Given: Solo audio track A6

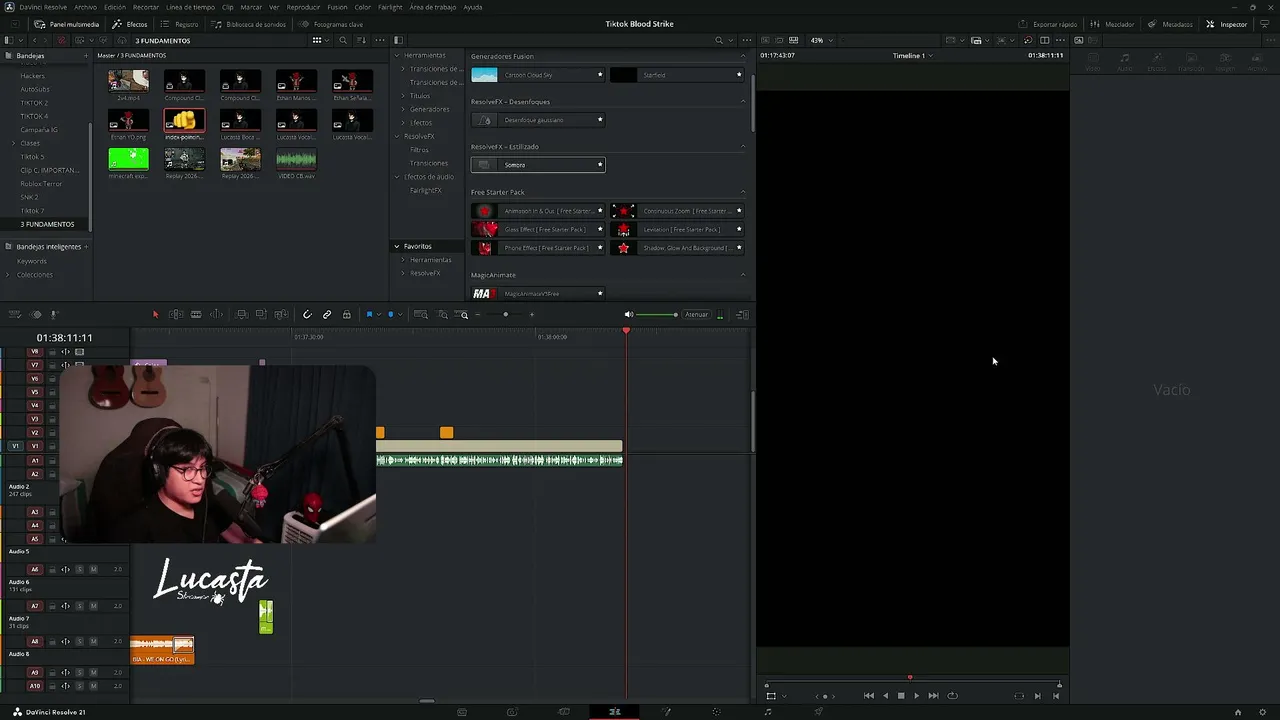Looking at the screenshot, I should click(x=80, y=570).
